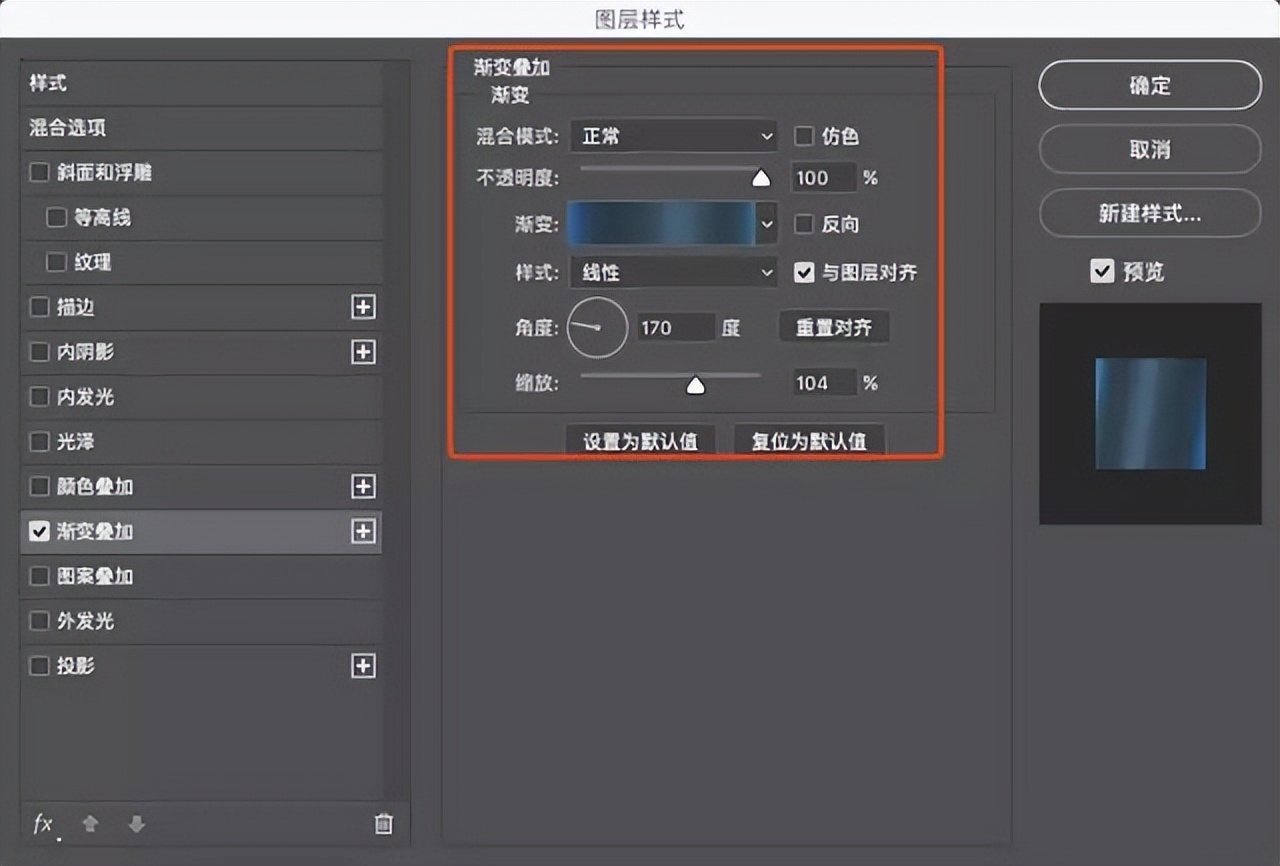Click the down arrow to move effect down

click(136, 823)
